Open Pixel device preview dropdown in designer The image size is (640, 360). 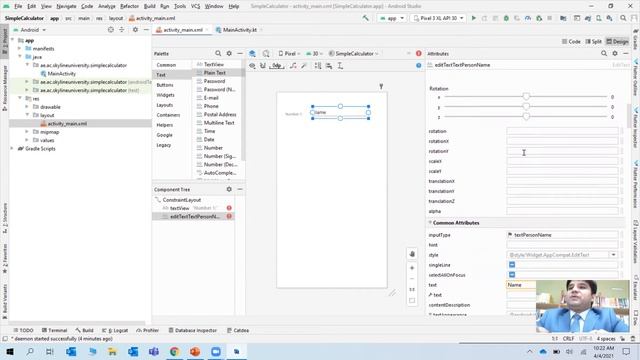coord(289,53)
